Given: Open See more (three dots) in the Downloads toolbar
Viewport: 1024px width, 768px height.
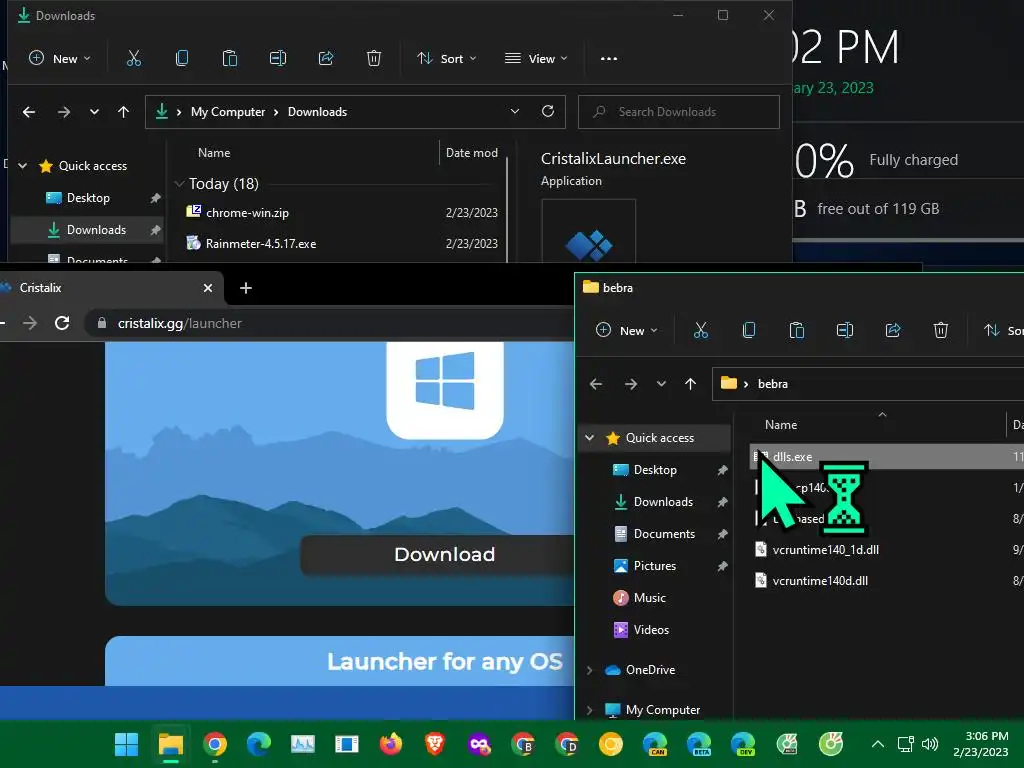Looking at the screenshot, I should point(609,59).
